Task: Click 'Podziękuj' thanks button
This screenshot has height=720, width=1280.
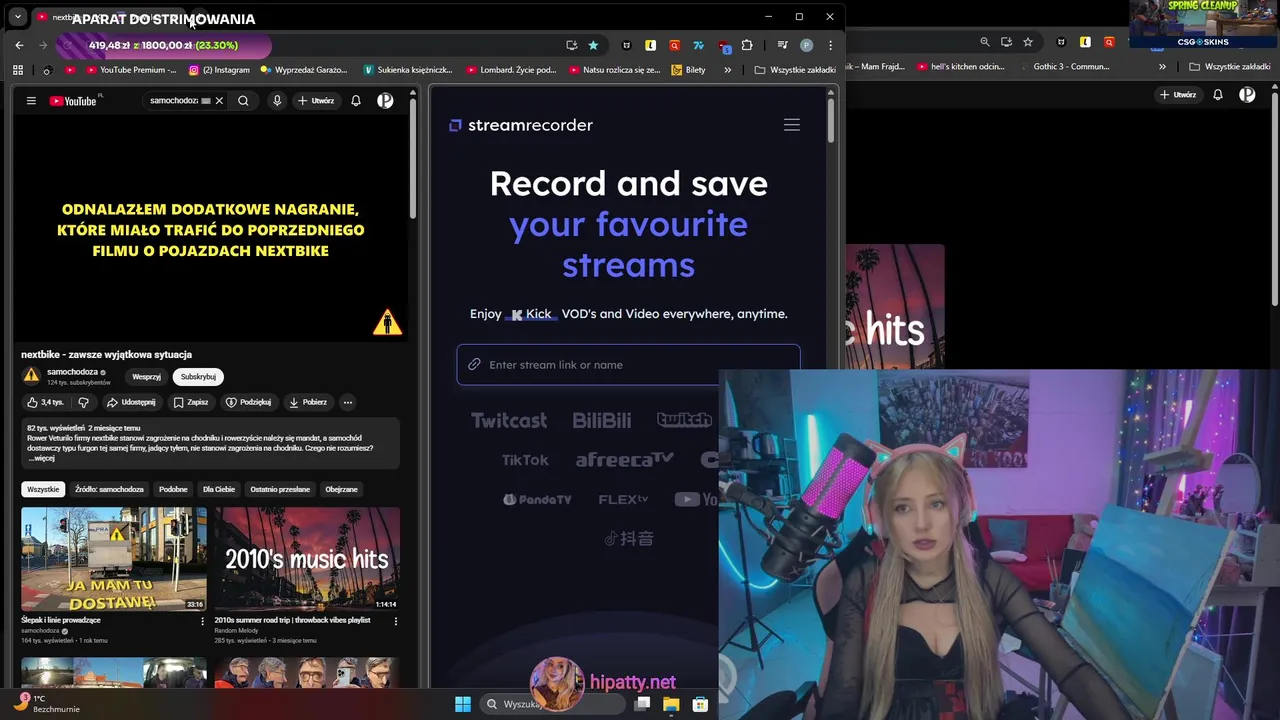Action: click(249, 402)
